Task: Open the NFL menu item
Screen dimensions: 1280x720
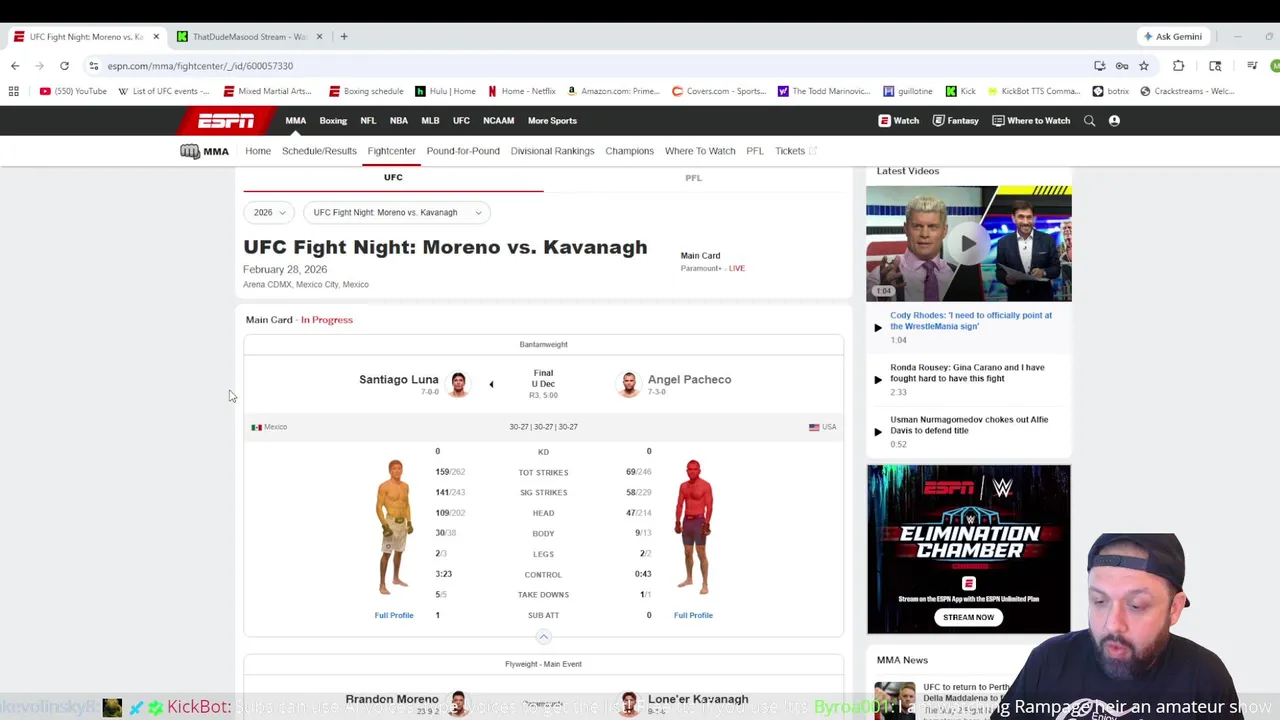Action: pos(368,121)
